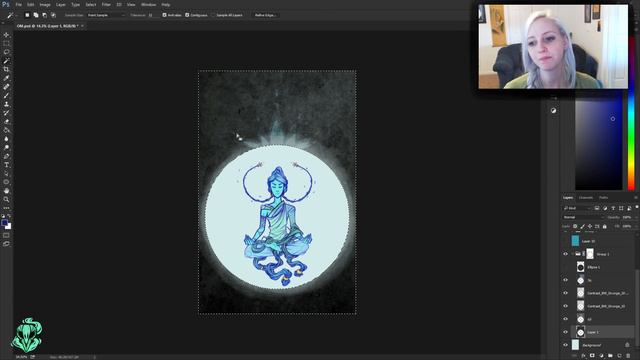The image size is (640, 360).
Task: Open the Select menu
Action: [91, 4]
